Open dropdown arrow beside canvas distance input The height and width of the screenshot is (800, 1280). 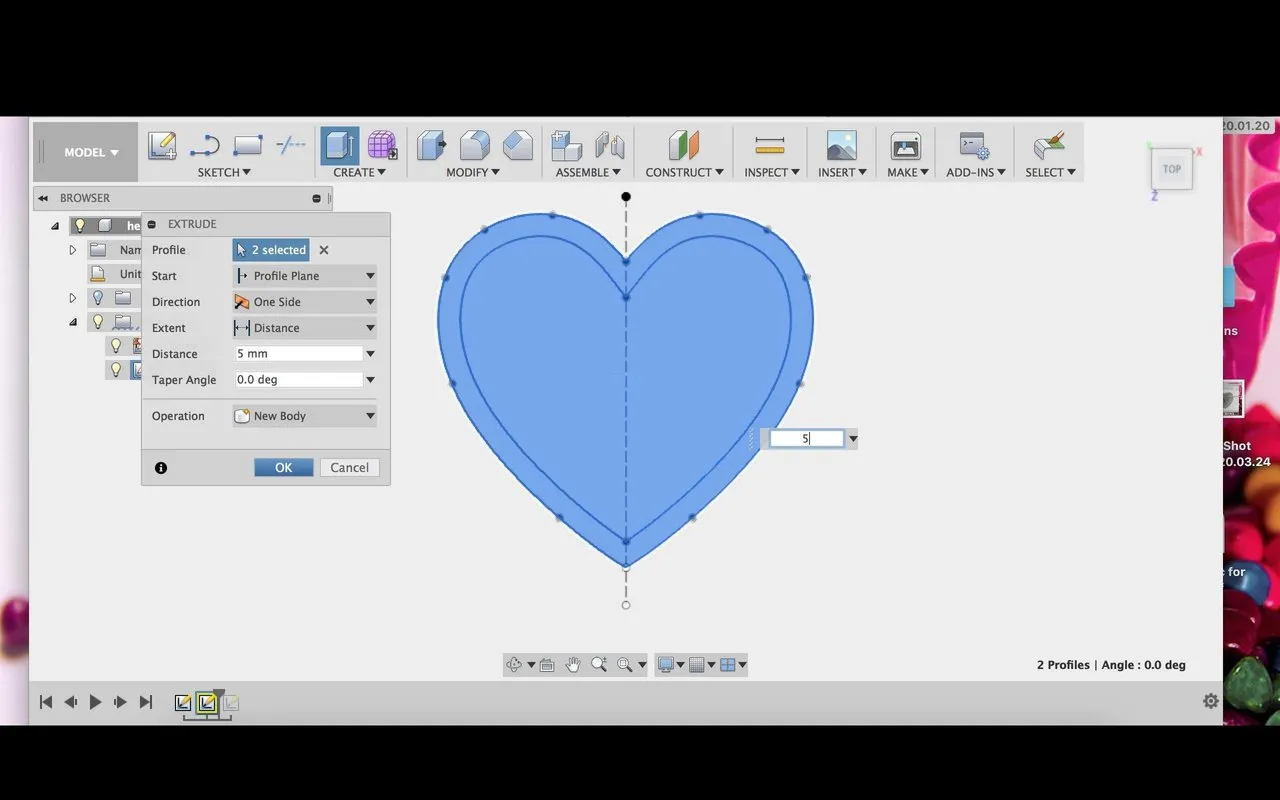pyautogui.click(x=853, y=439)
